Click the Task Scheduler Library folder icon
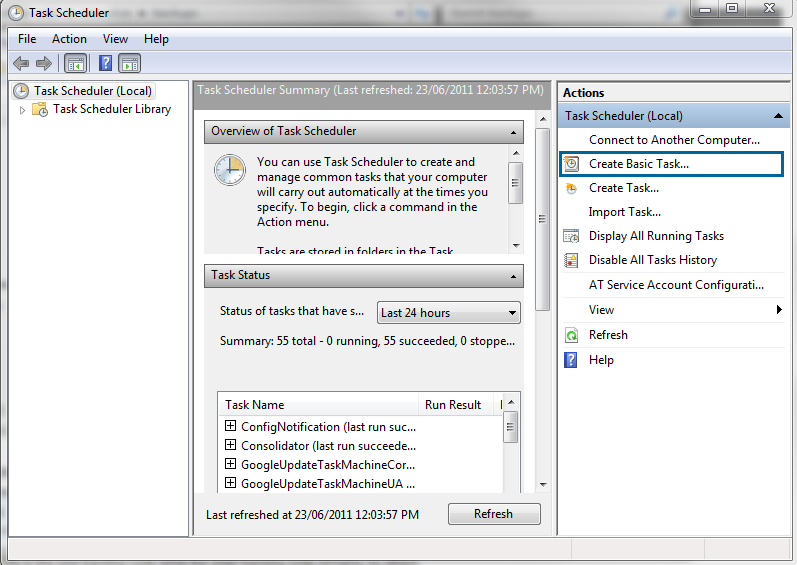The width and height of the screenshot is (797, 565). (40, 109)
